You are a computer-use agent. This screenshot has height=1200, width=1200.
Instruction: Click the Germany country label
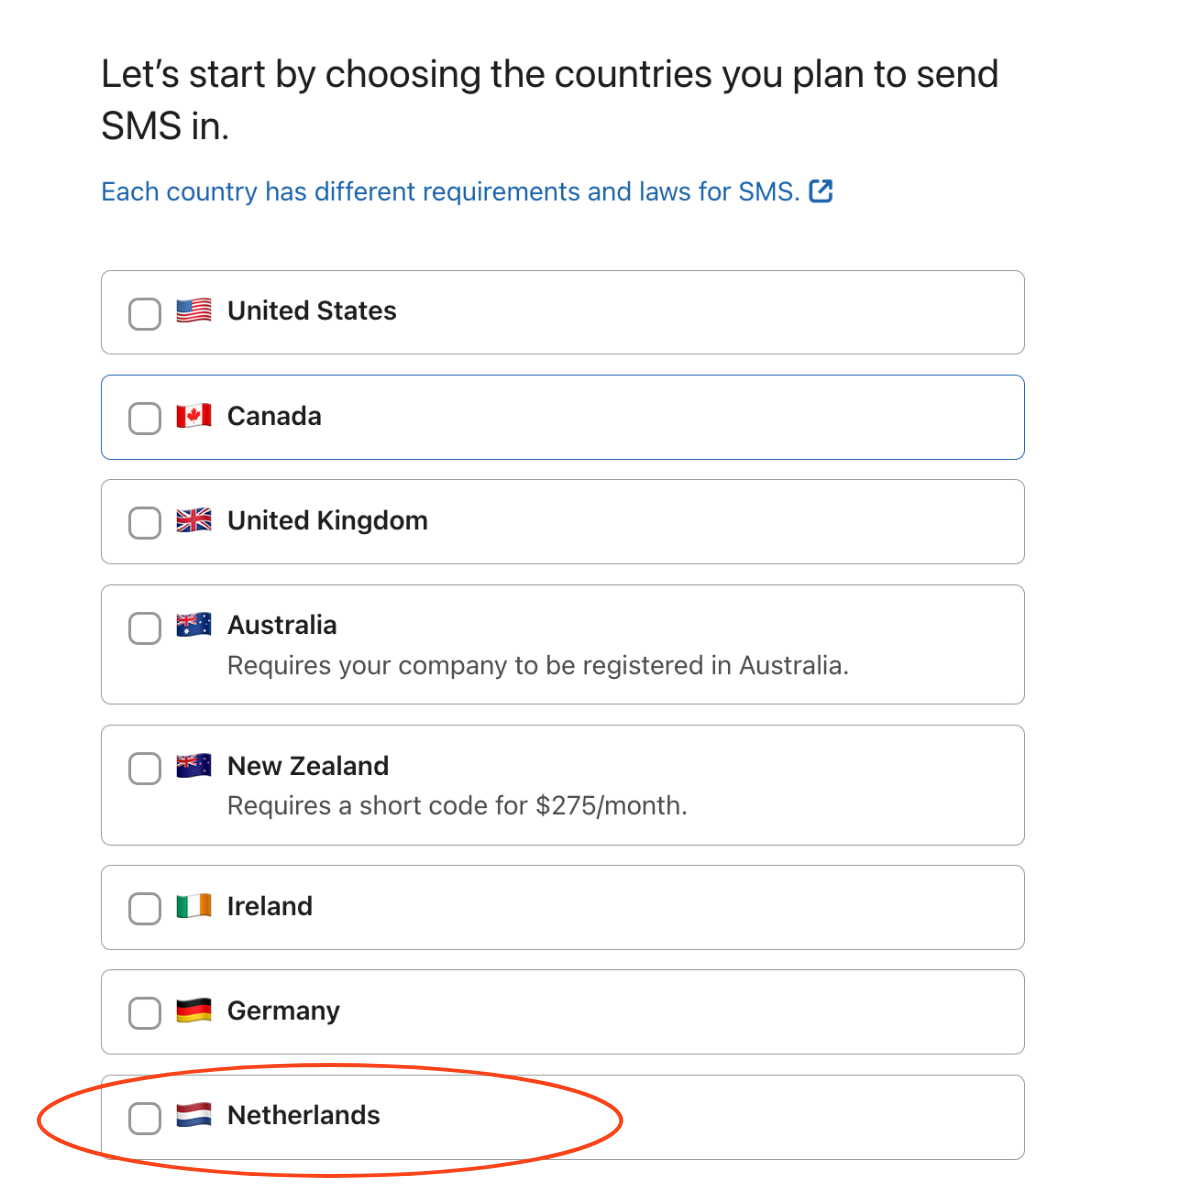283,1011
